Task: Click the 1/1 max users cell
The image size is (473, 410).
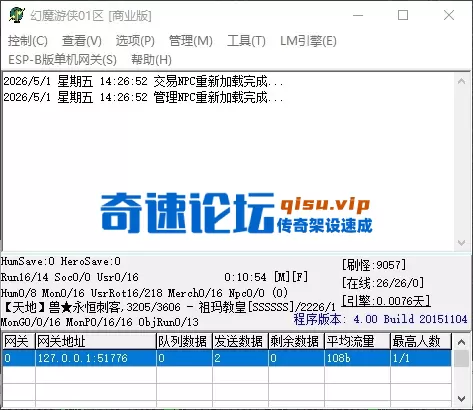Action: click(421, 358)
